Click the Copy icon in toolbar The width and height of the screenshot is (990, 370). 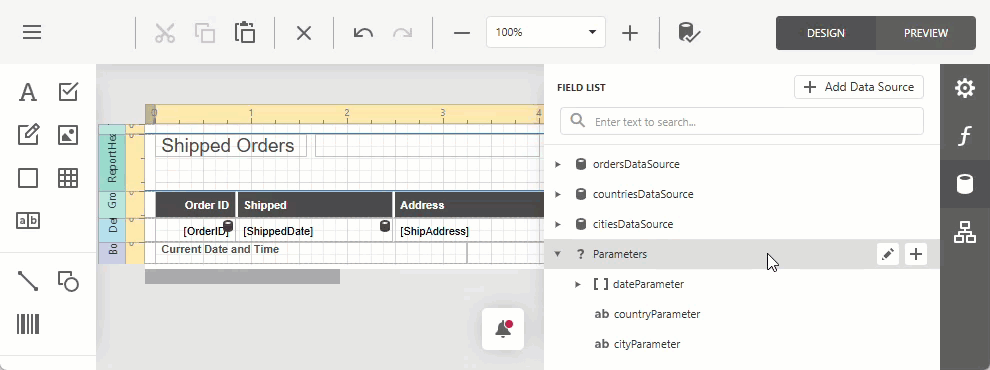tap(205, 33)
